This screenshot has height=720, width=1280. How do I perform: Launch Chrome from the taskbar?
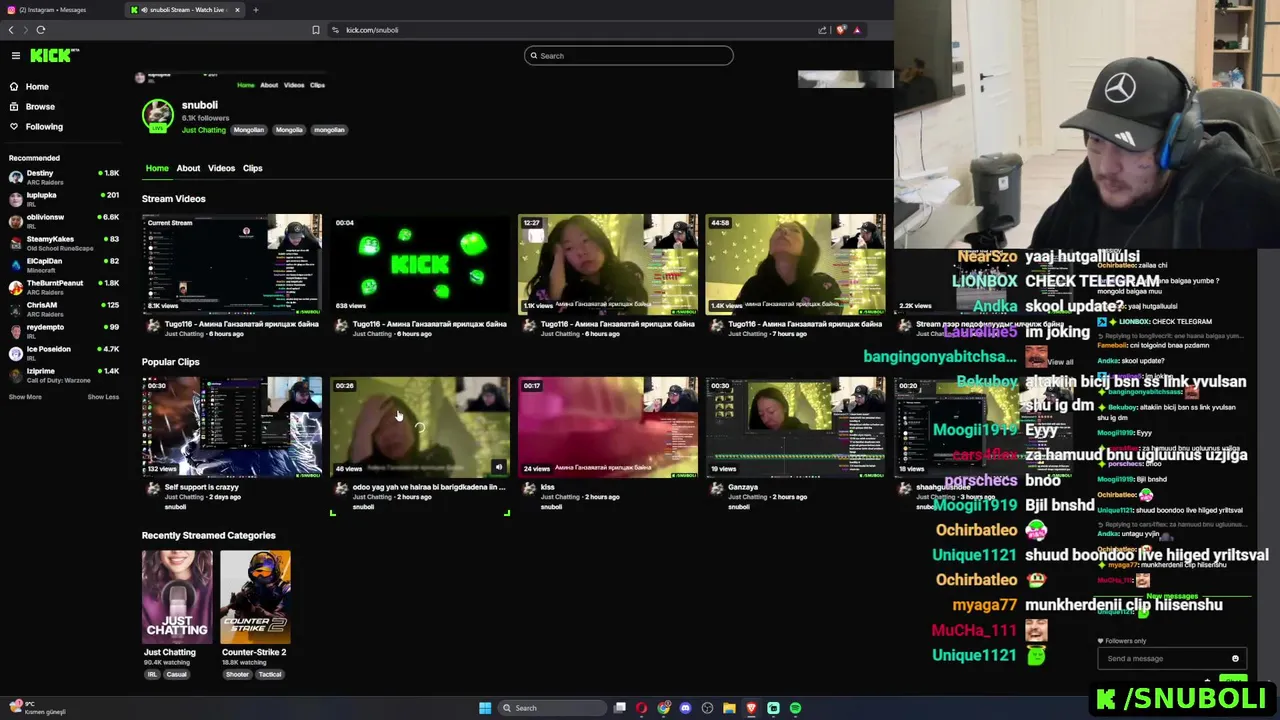coord(664,708)
